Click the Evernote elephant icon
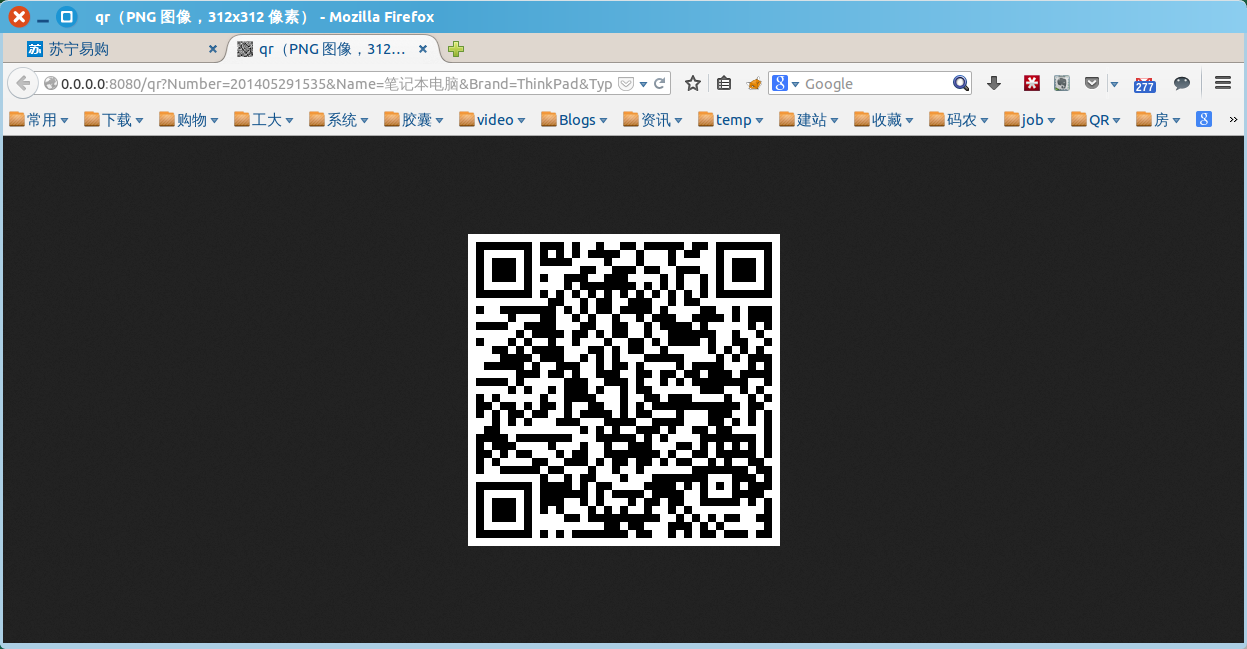The width and height of the screenshot is (1247, 649). pyautogui.click(x=1062, y=84)
